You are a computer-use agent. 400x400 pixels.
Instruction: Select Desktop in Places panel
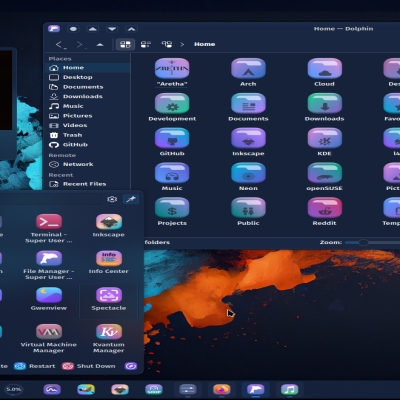pos(88,77)
